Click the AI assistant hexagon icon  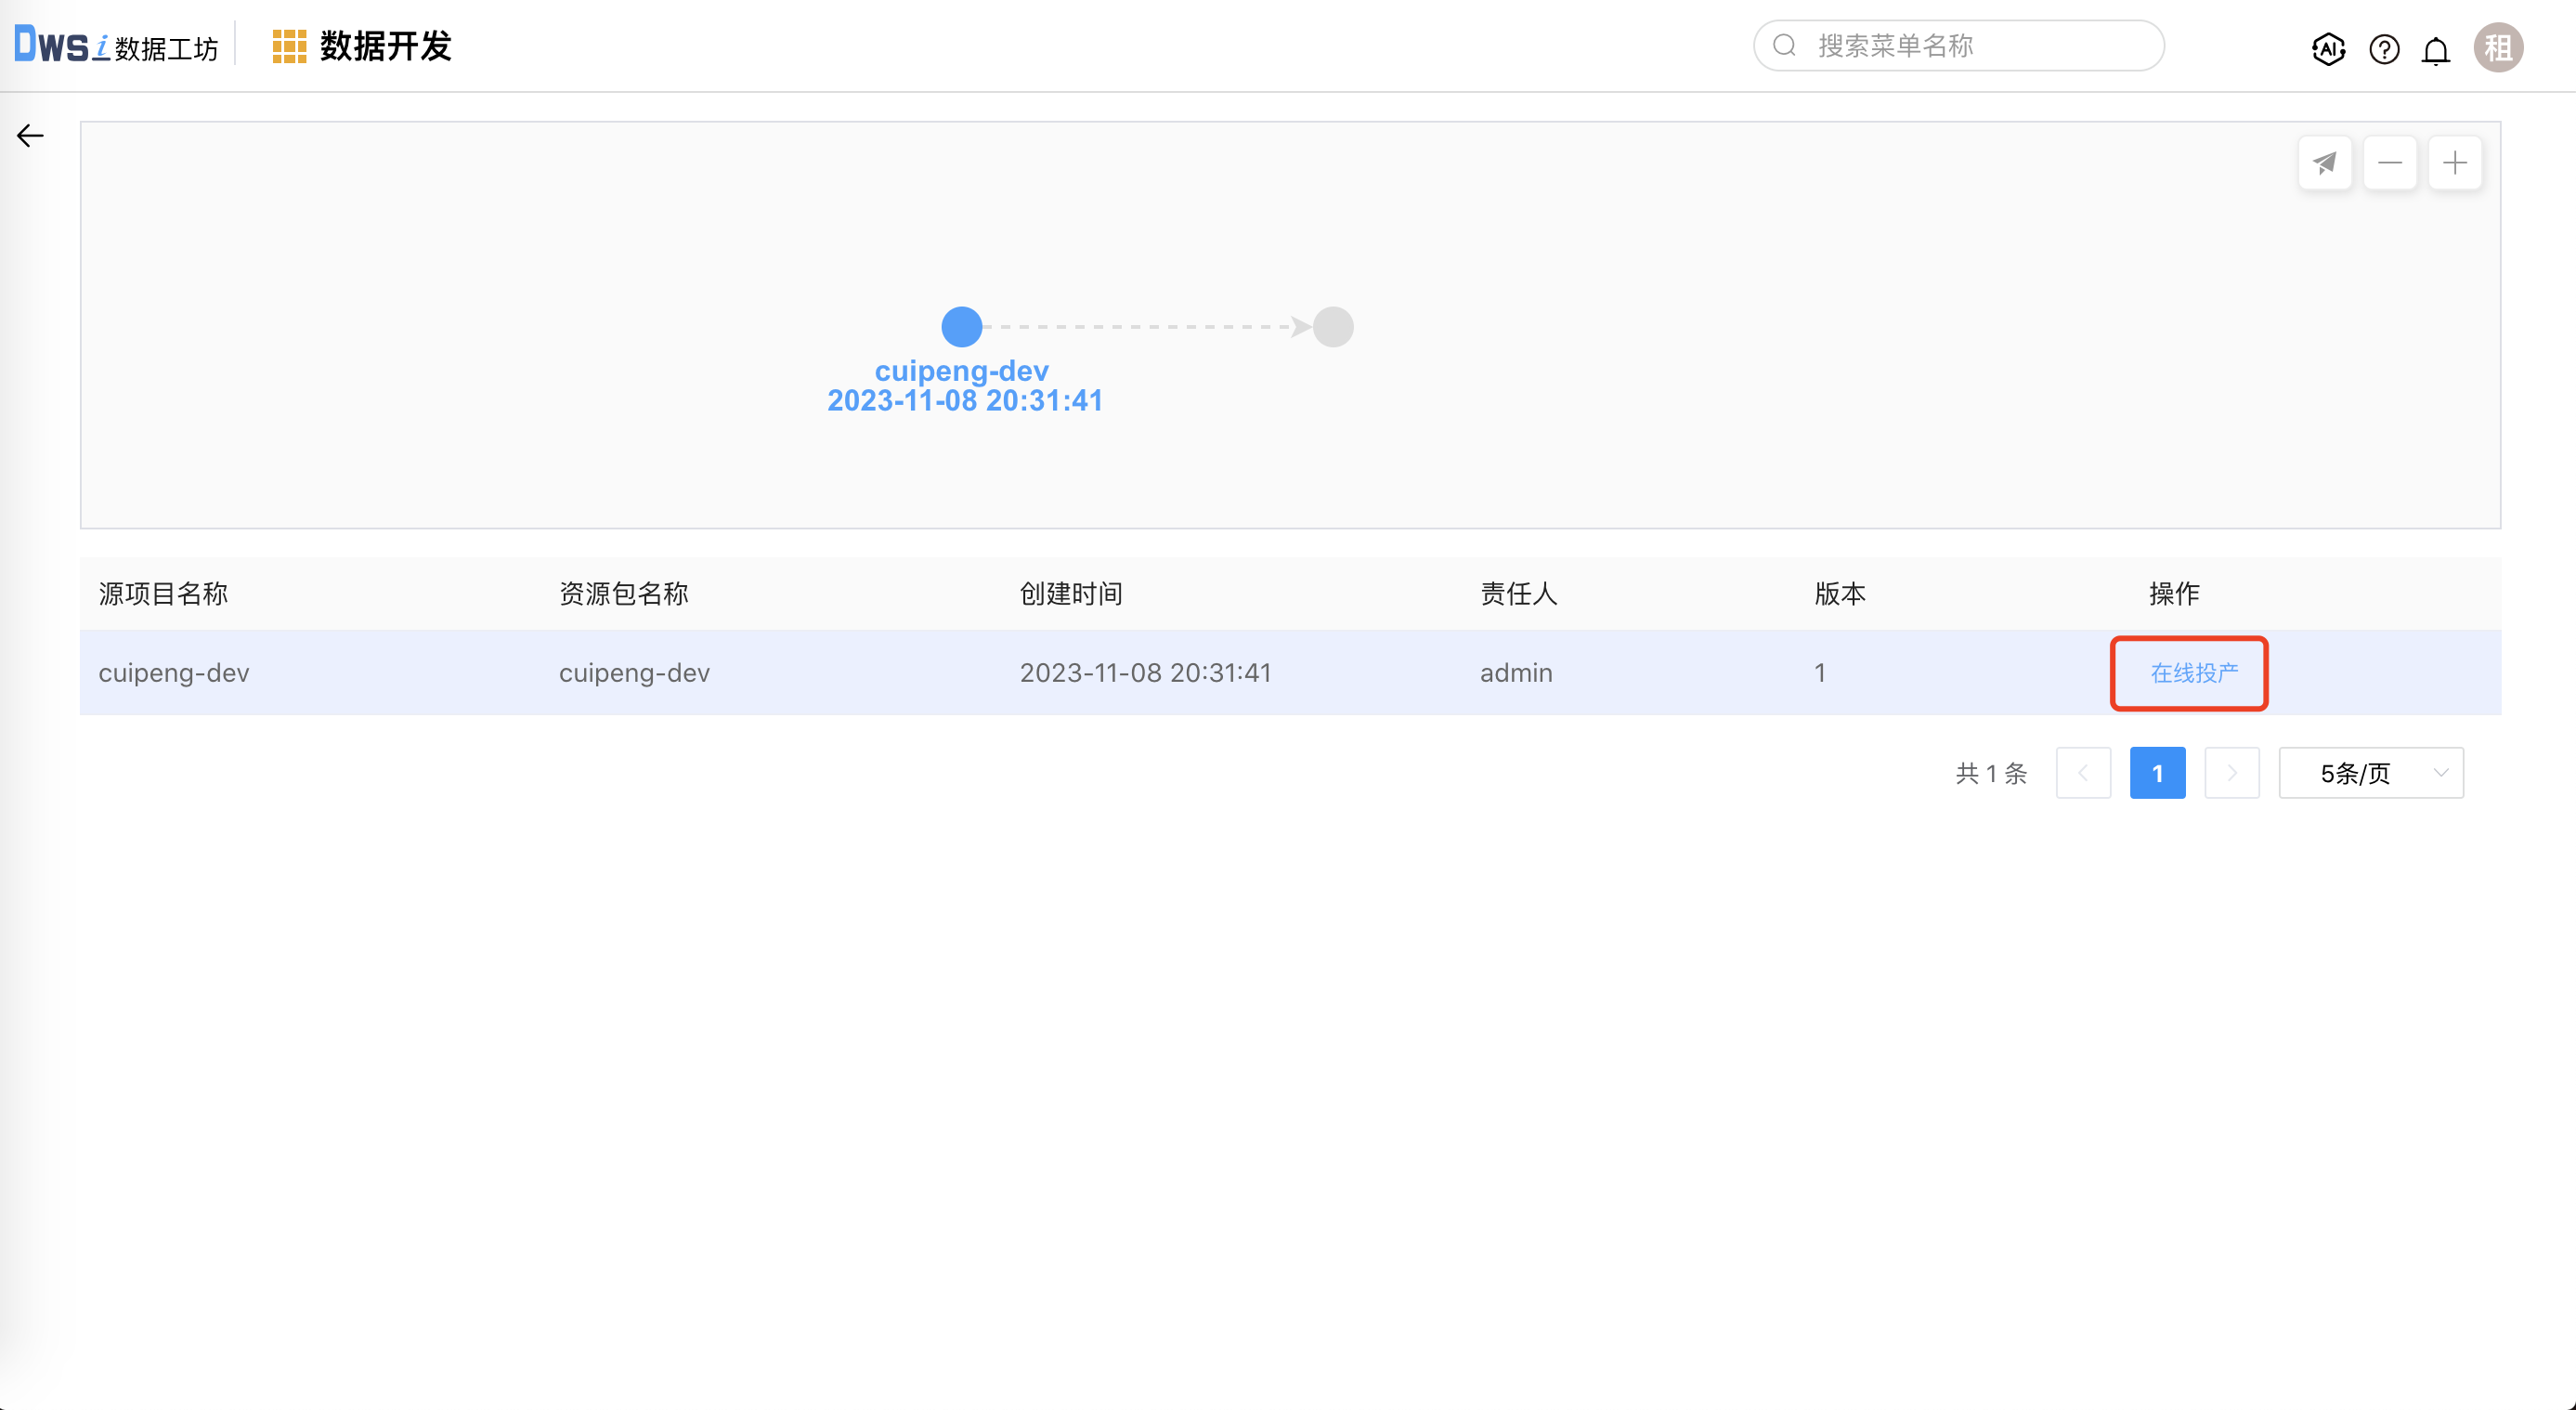coord(2328,48)
